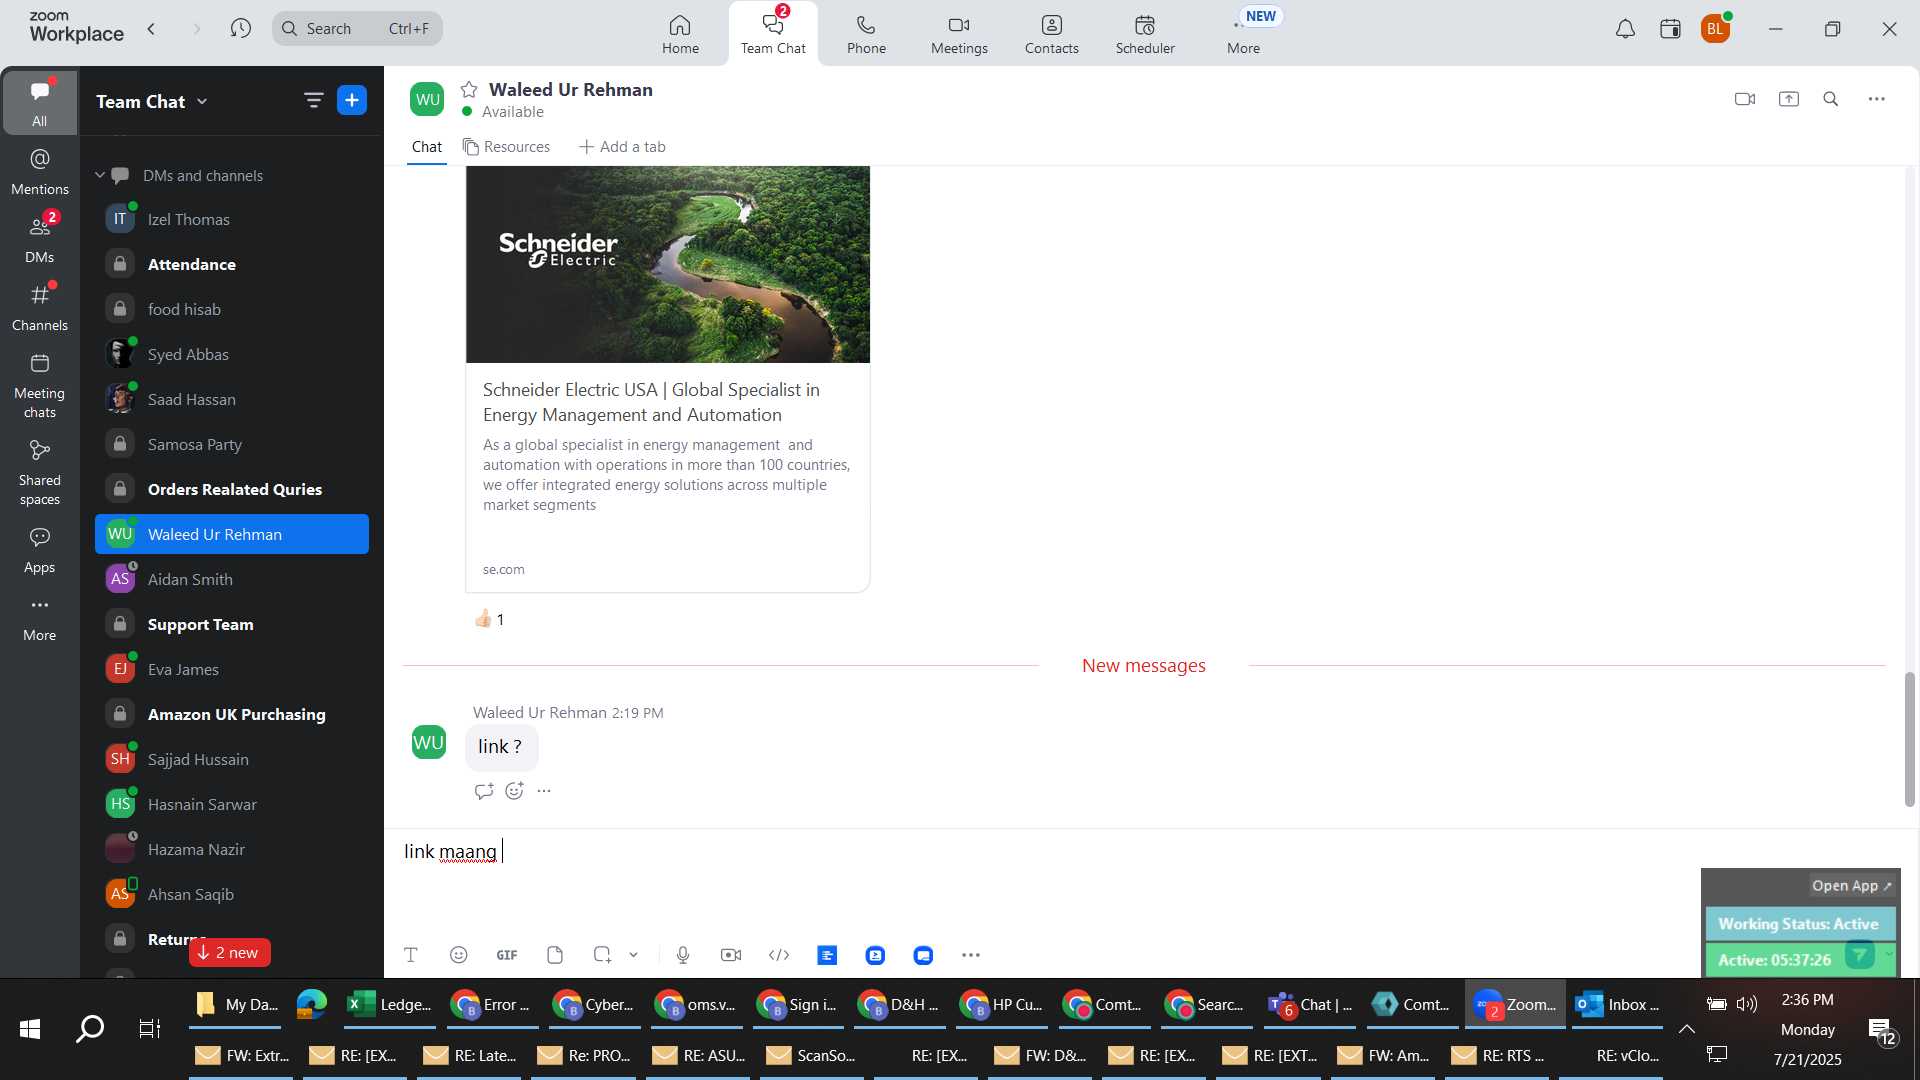Screen dimensions: 1920x1080
Task: Open the GIF picker
Action: [x=507, y=955]
